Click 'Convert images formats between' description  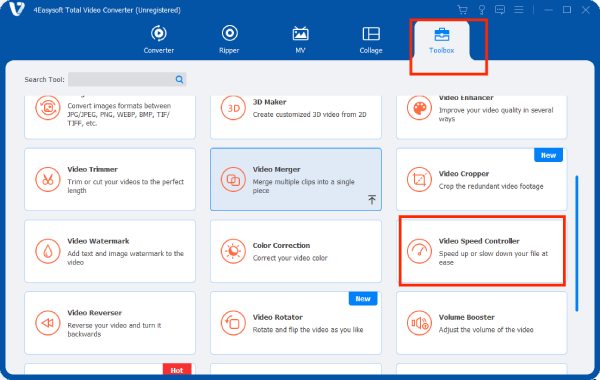pos(119,114)
